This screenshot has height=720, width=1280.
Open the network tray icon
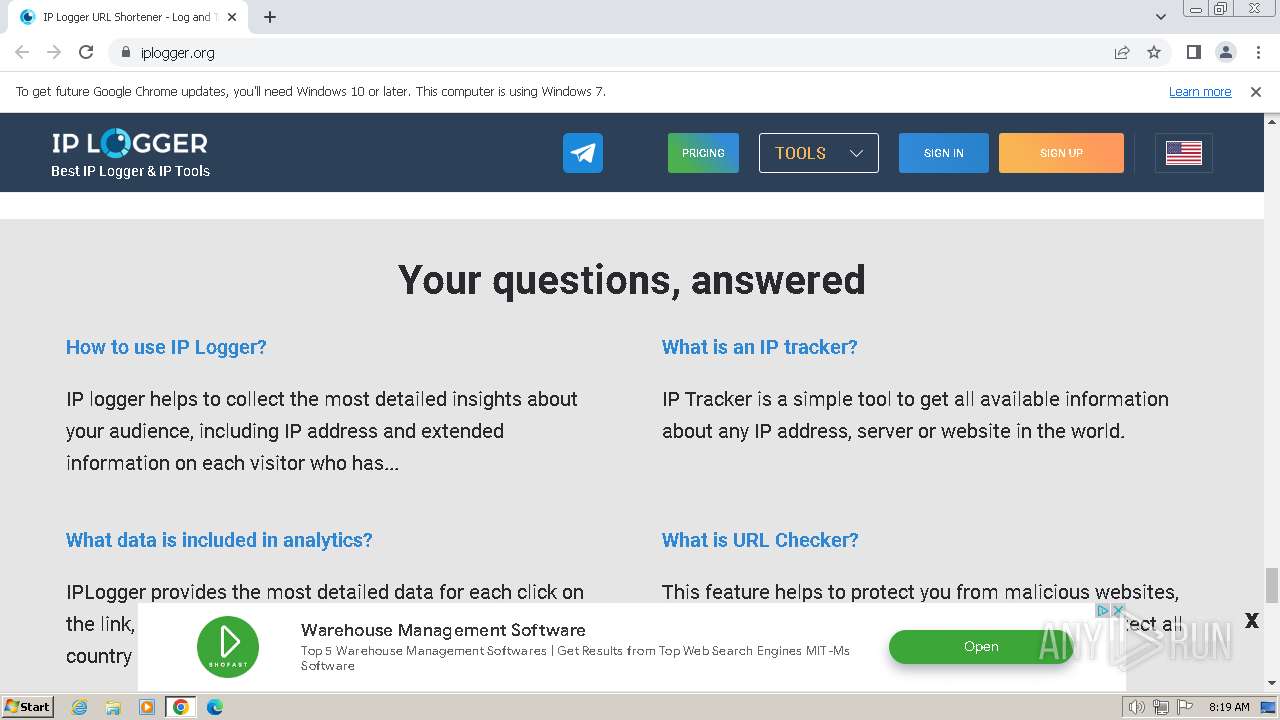coord(1161,707)
